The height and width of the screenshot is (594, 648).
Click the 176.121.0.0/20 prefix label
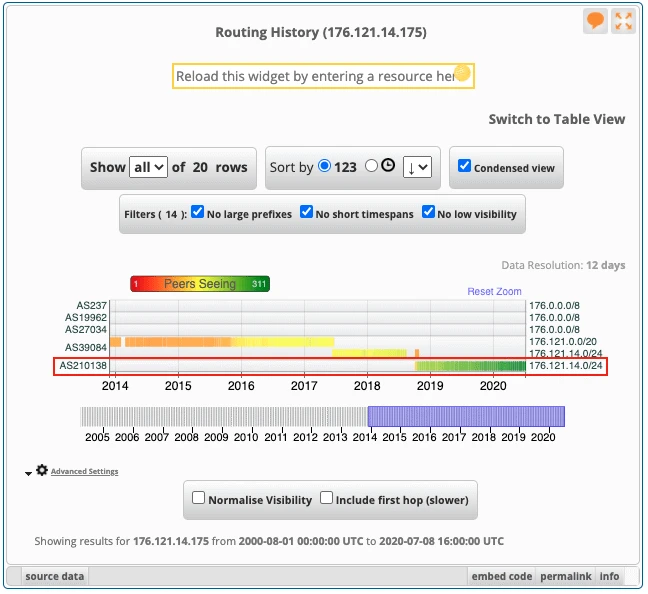pos(563,341)
